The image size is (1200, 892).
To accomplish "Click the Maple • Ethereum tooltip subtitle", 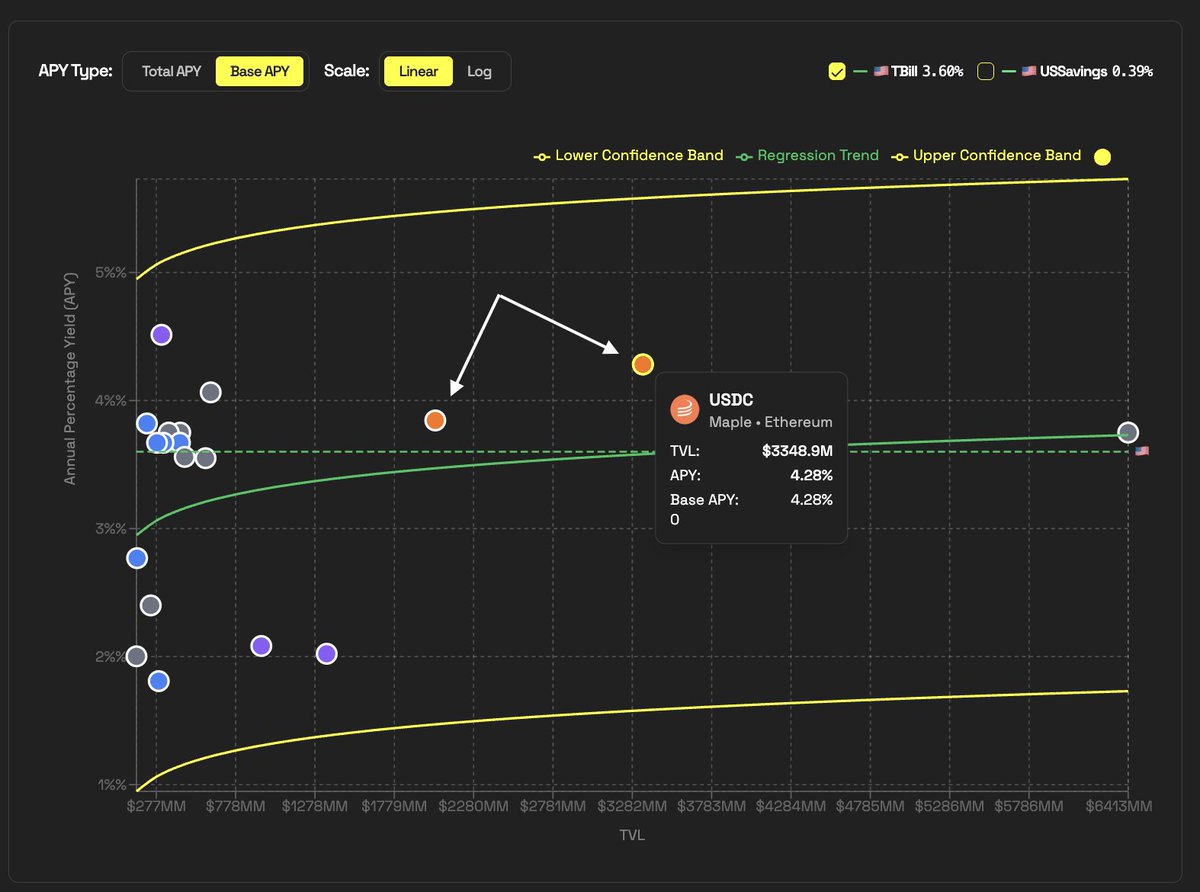I will (770, 422).
